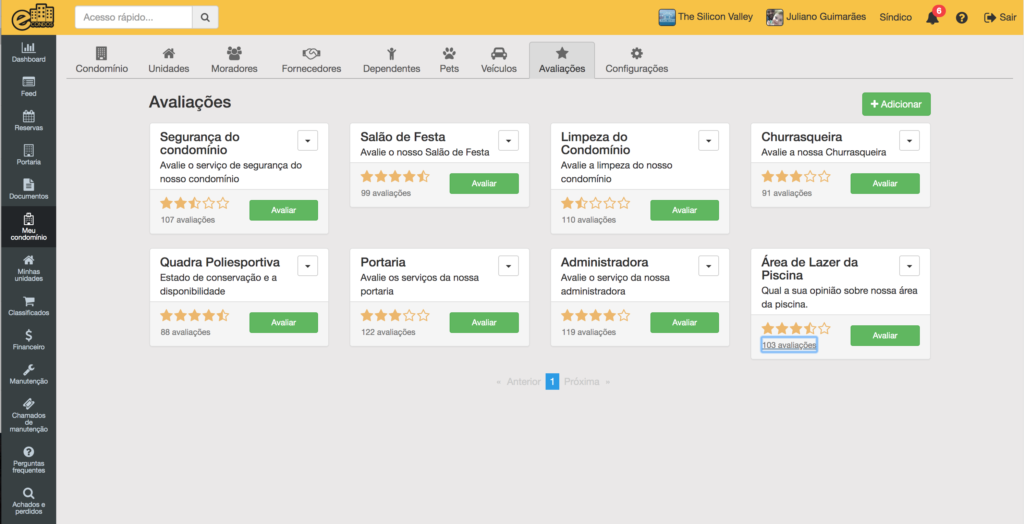Screen dimensions: 1024x524
Task: Select the Avaliações tab
Action: (x=562, y=60)
